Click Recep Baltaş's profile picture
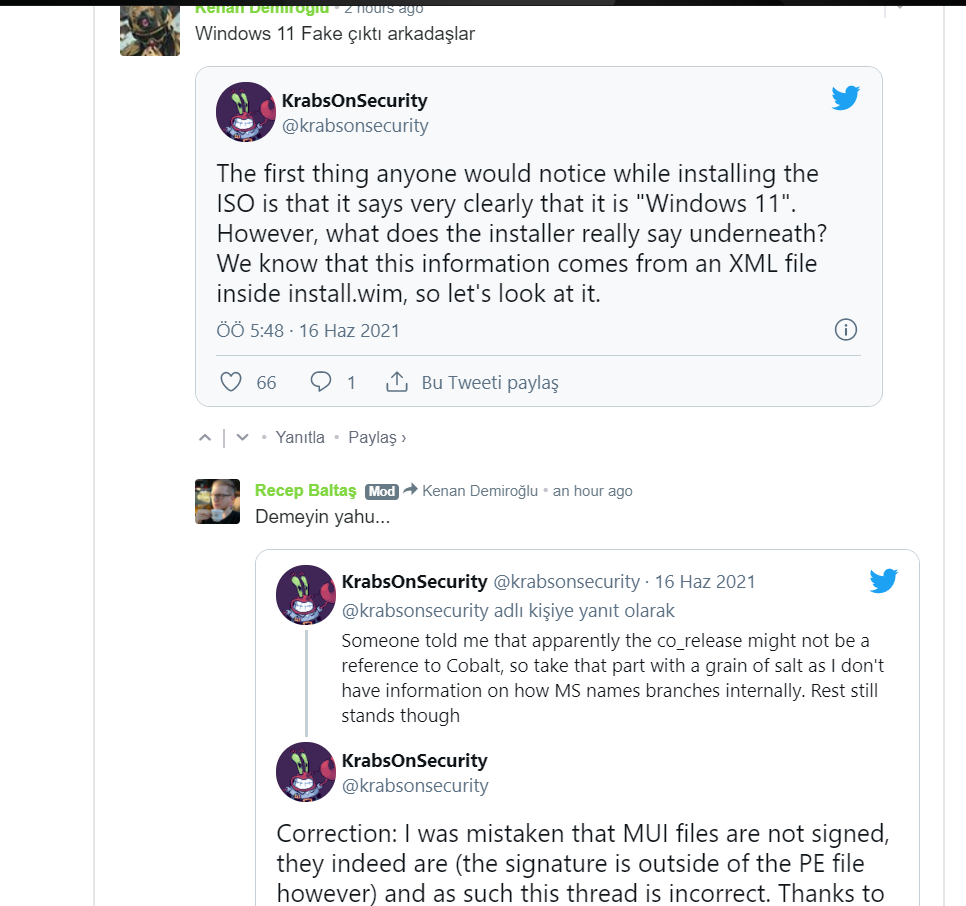The width and height of the screenshot is (966, 906). [x=217, y=502]
